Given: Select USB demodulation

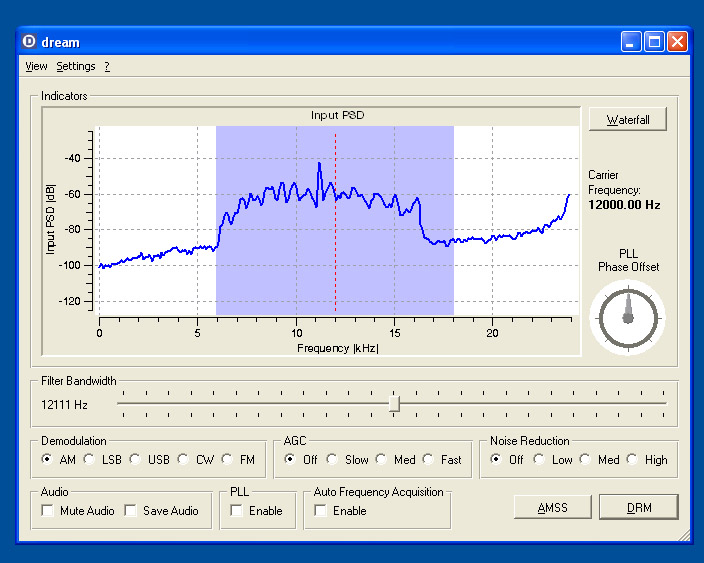Looking at the screenshot, I should click(135, 460).
